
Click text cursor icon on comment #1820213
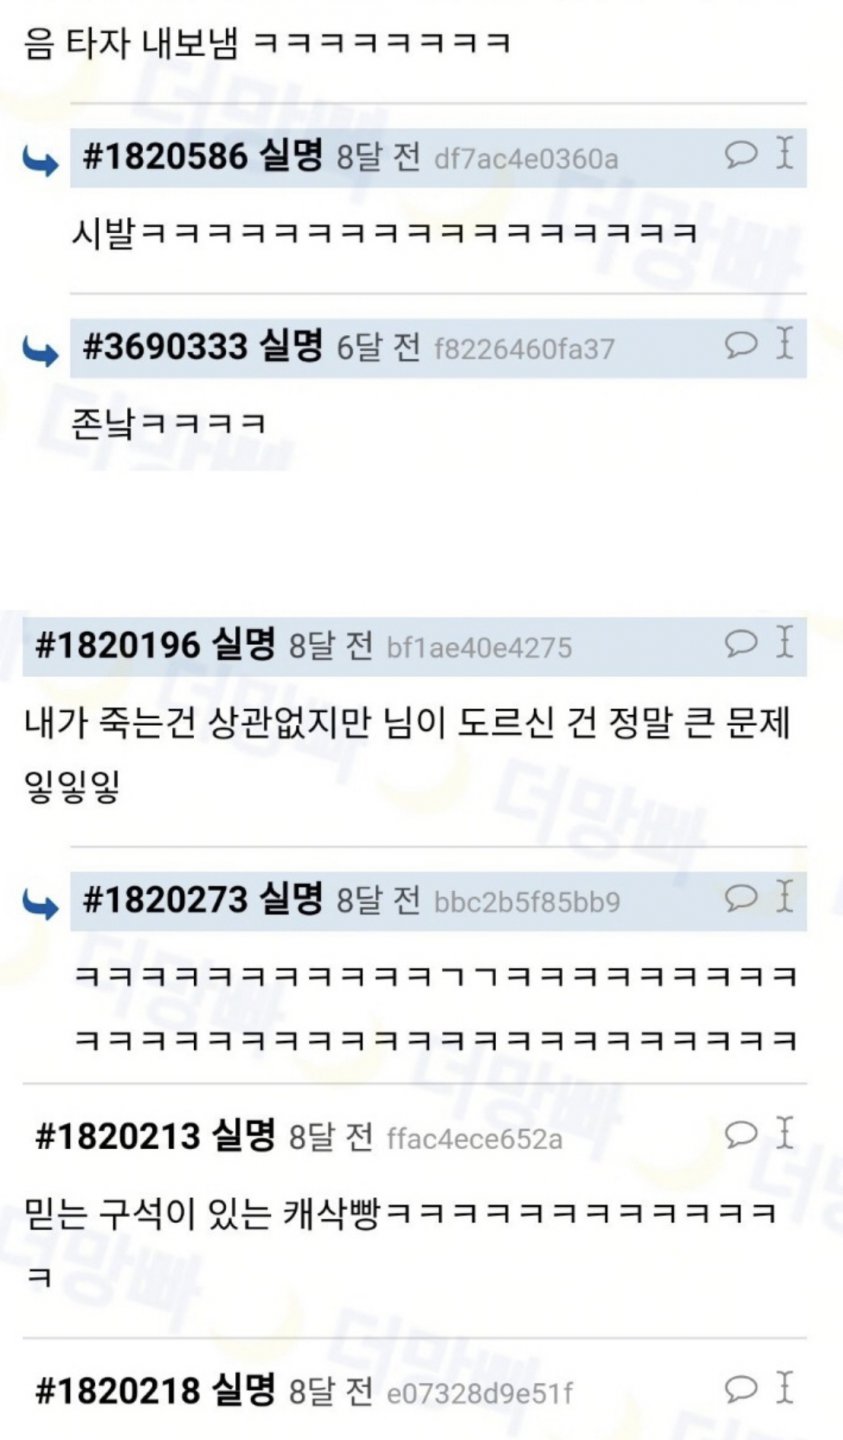pyautogui.click(x=785, y=1133)
